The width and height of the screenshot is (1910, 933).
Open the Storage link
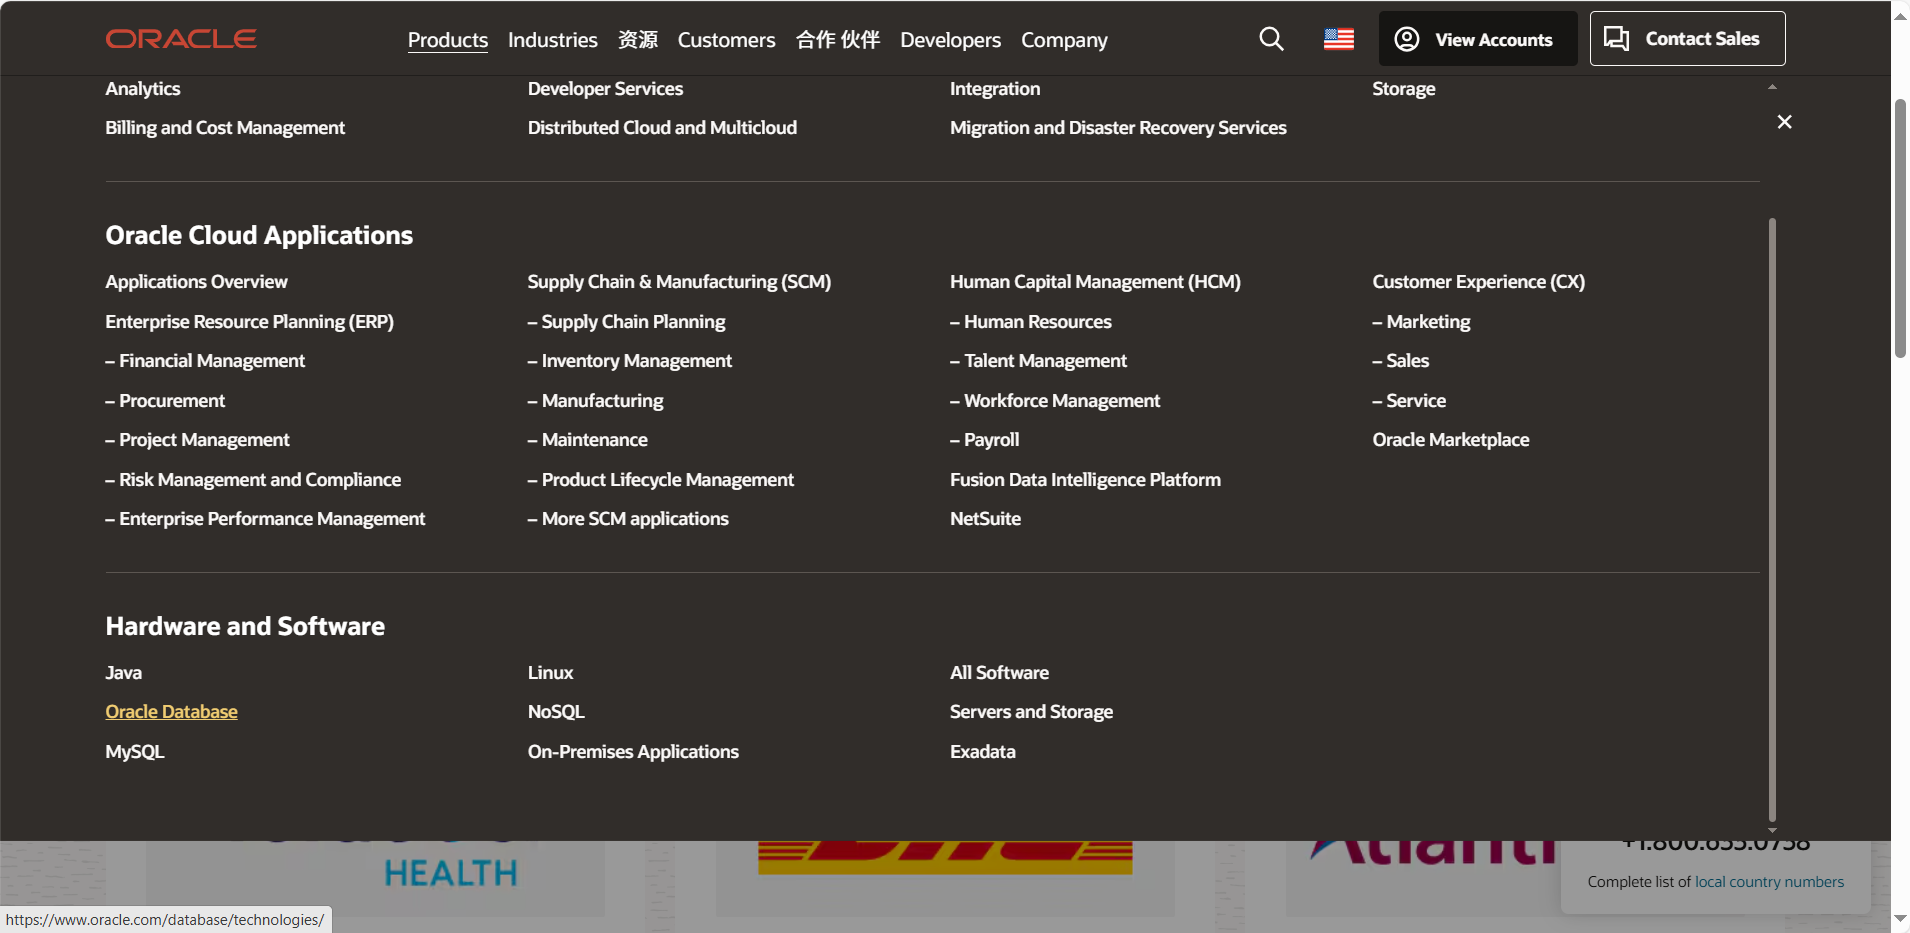tap(1404, 89)
